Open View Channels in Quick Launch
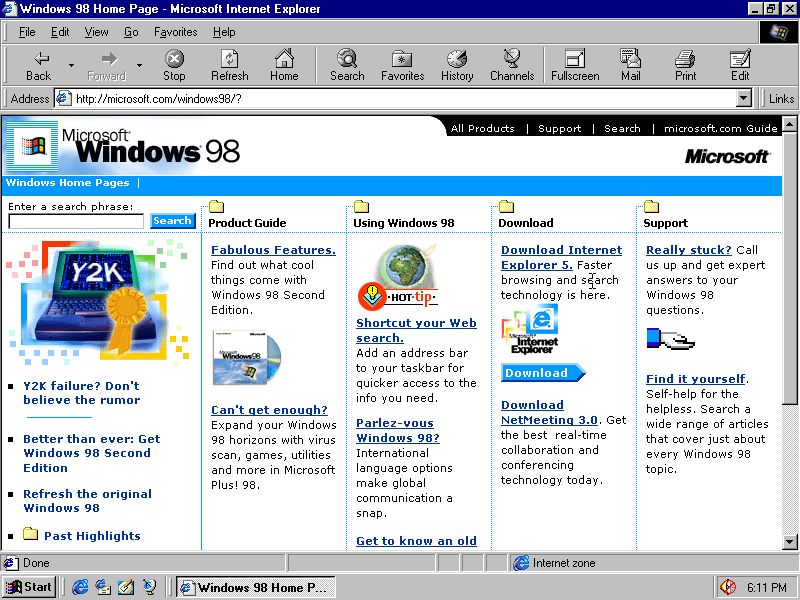Image resolution: width=800 pixels, height=600 pixels. pos(149,587)
